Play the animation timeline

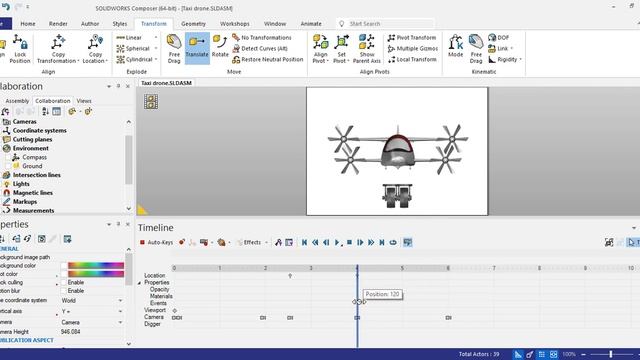tap(337, 242)
